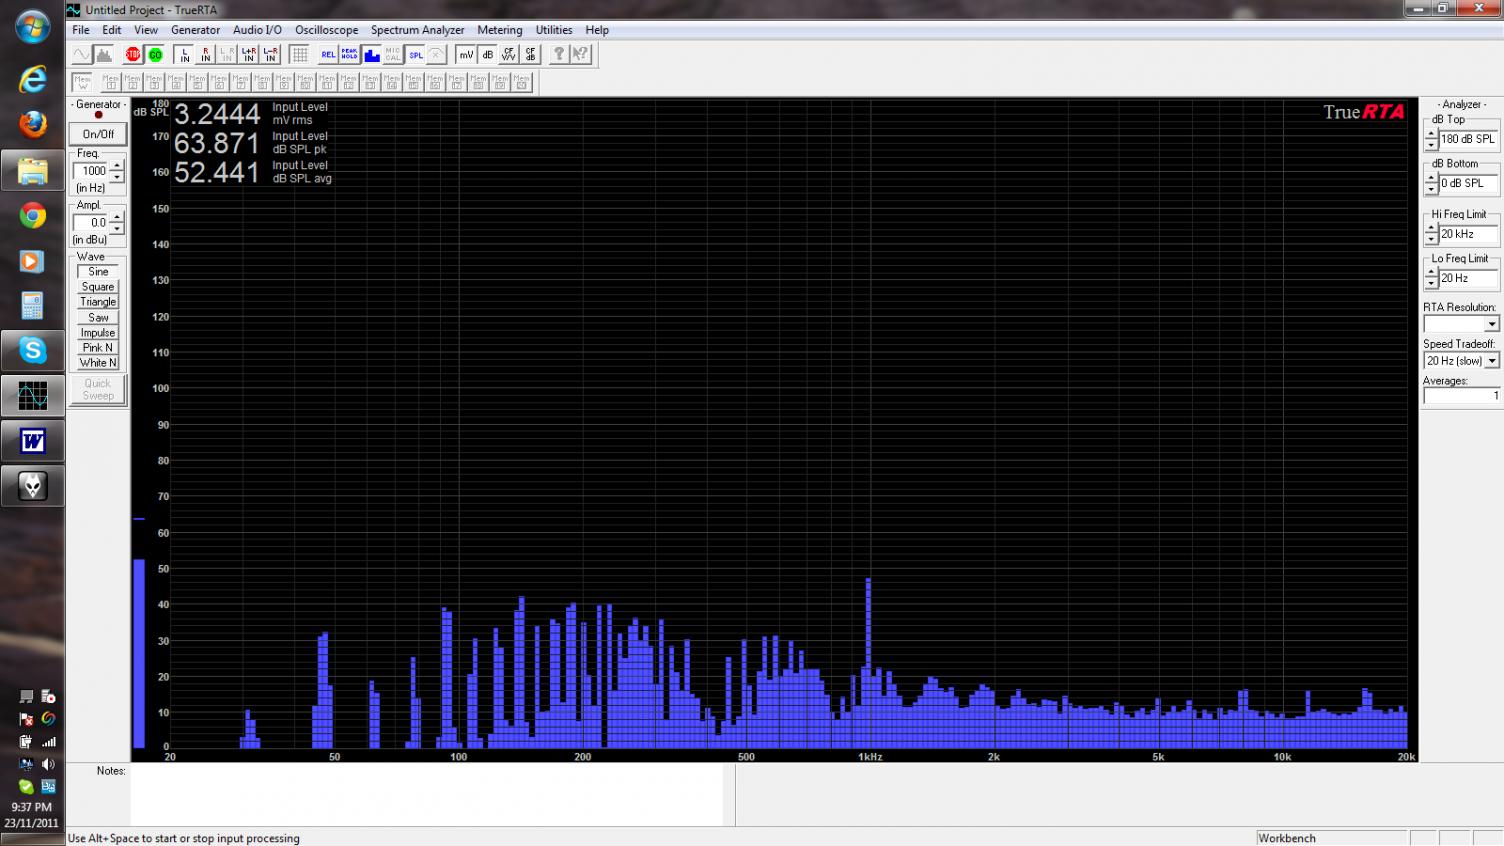The width and height of the screenshot is (1504, 846).
Task: Open Internet Explorer from the taskbar
Action: click(x=32, y=78)
